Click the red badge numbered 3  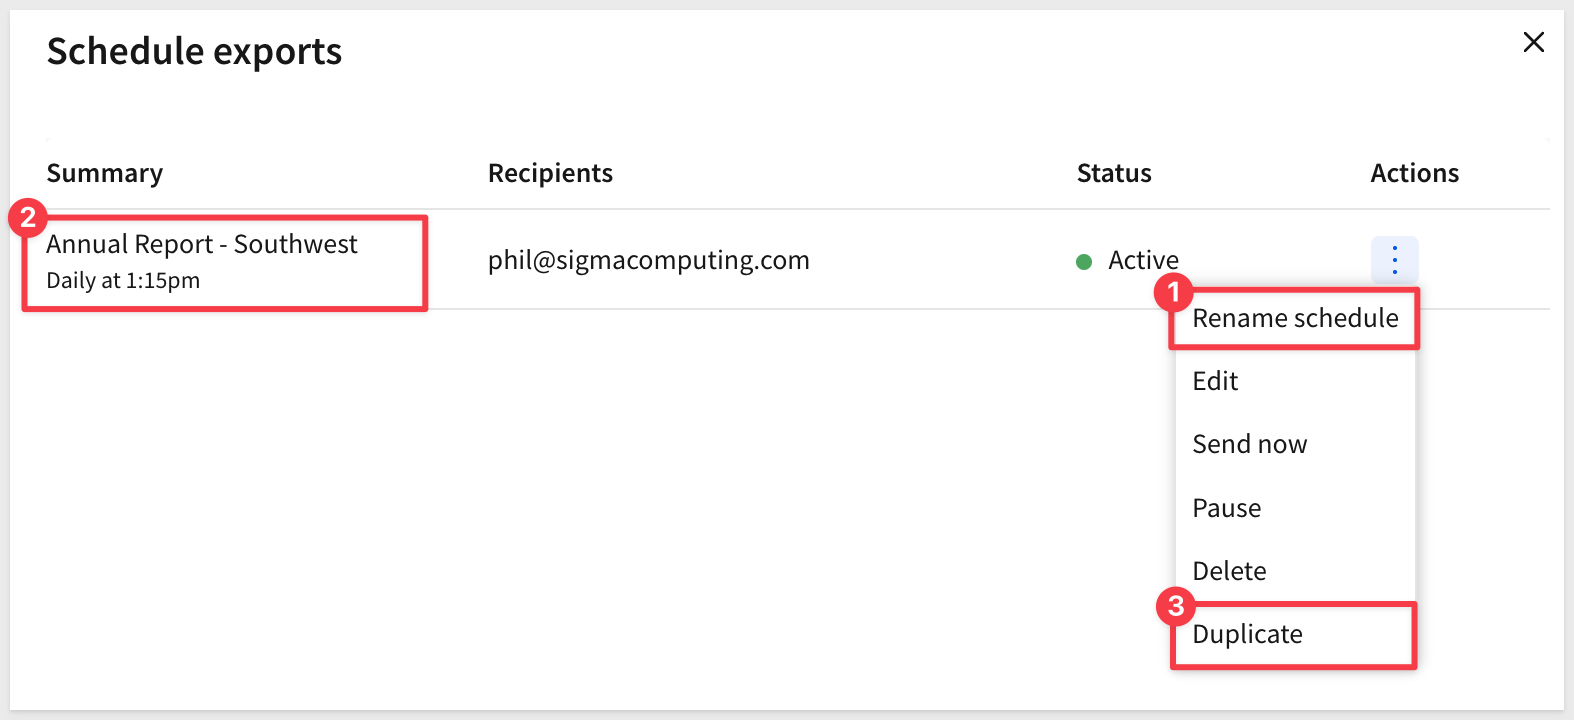tap(1176, 606)
